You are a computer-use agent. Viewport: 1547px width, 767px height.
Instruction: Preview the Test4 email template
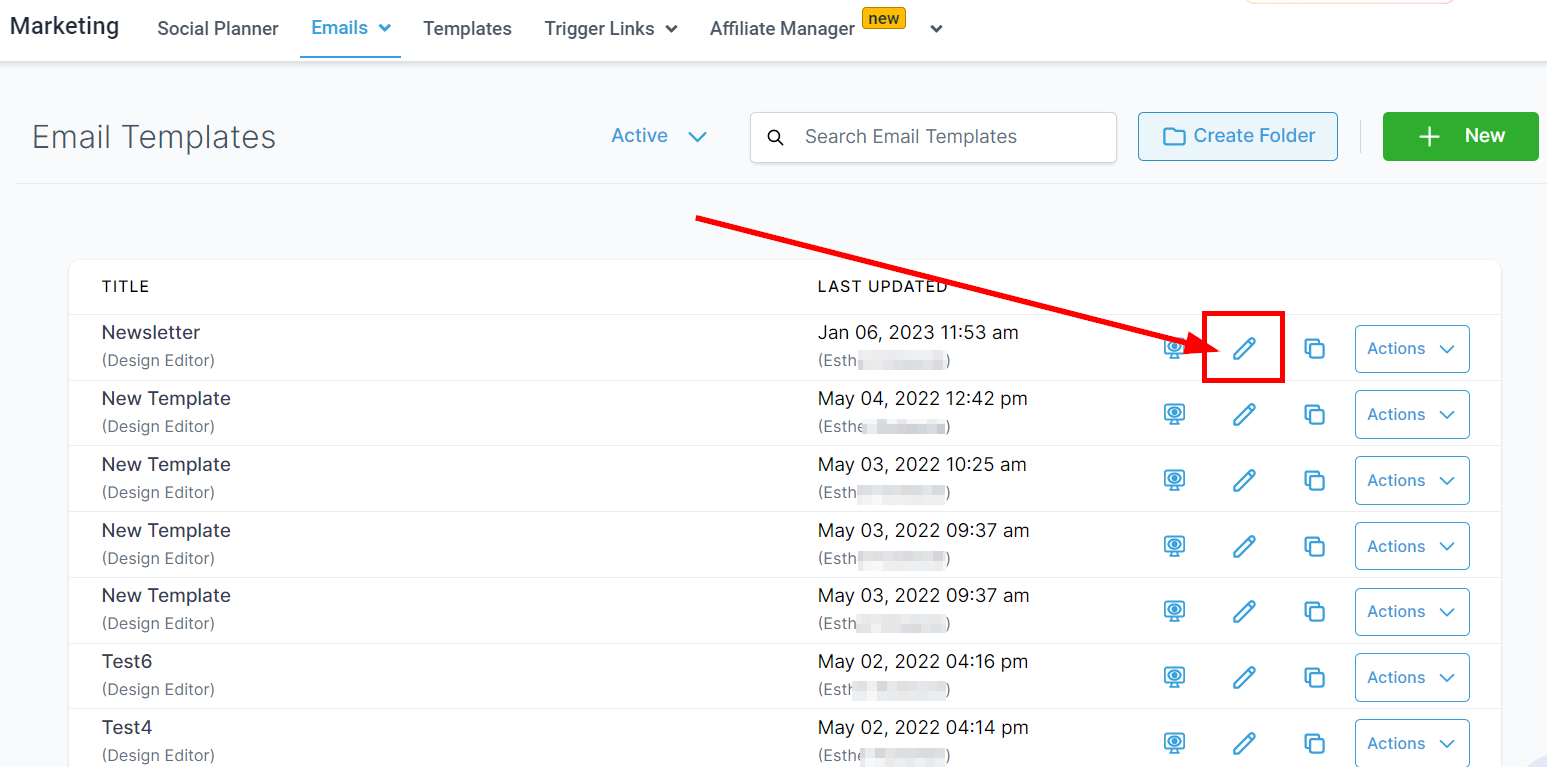pyautogui.click(x=1174, y=743)
